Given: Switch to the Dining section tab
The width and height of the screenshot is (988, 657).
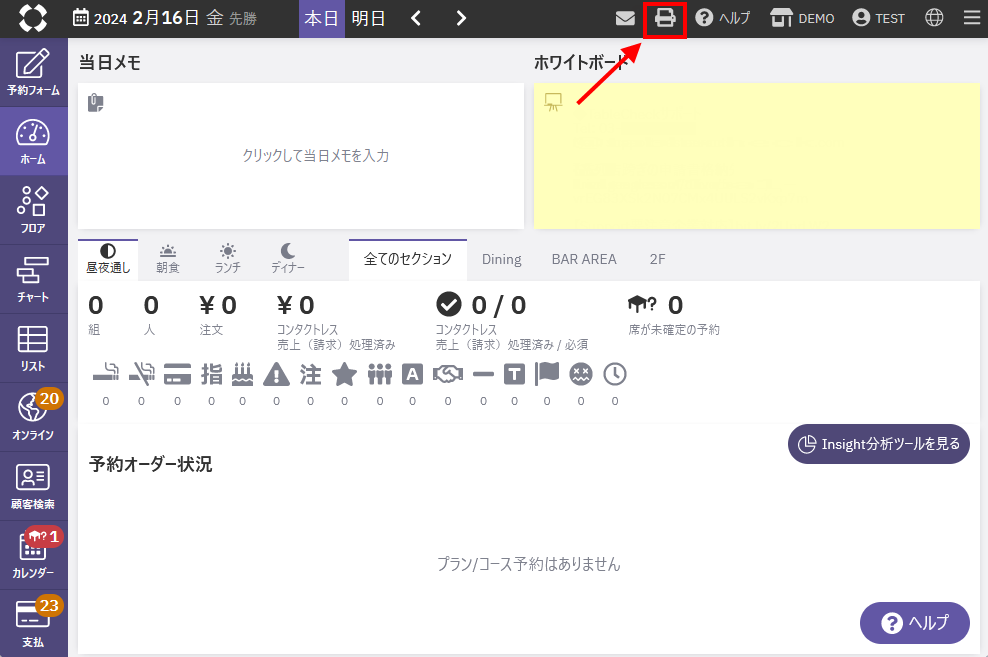Looking at the screenshot, I should click(x=502, y=259).
